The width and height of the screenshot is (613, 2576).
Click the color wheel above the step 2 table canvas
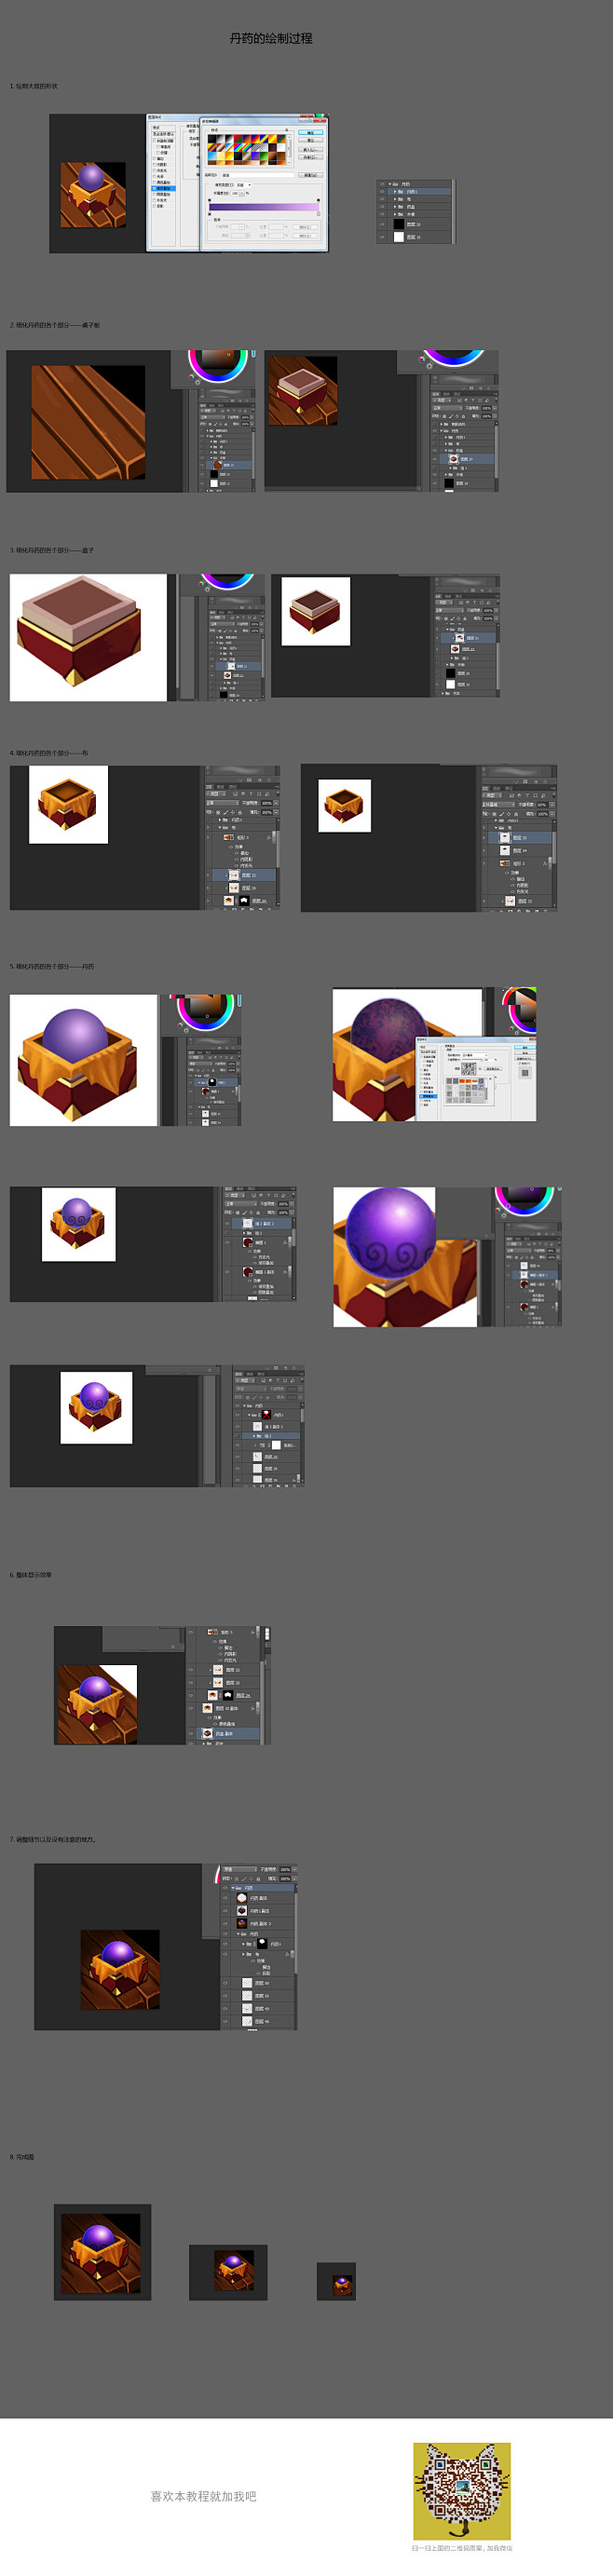218,363
